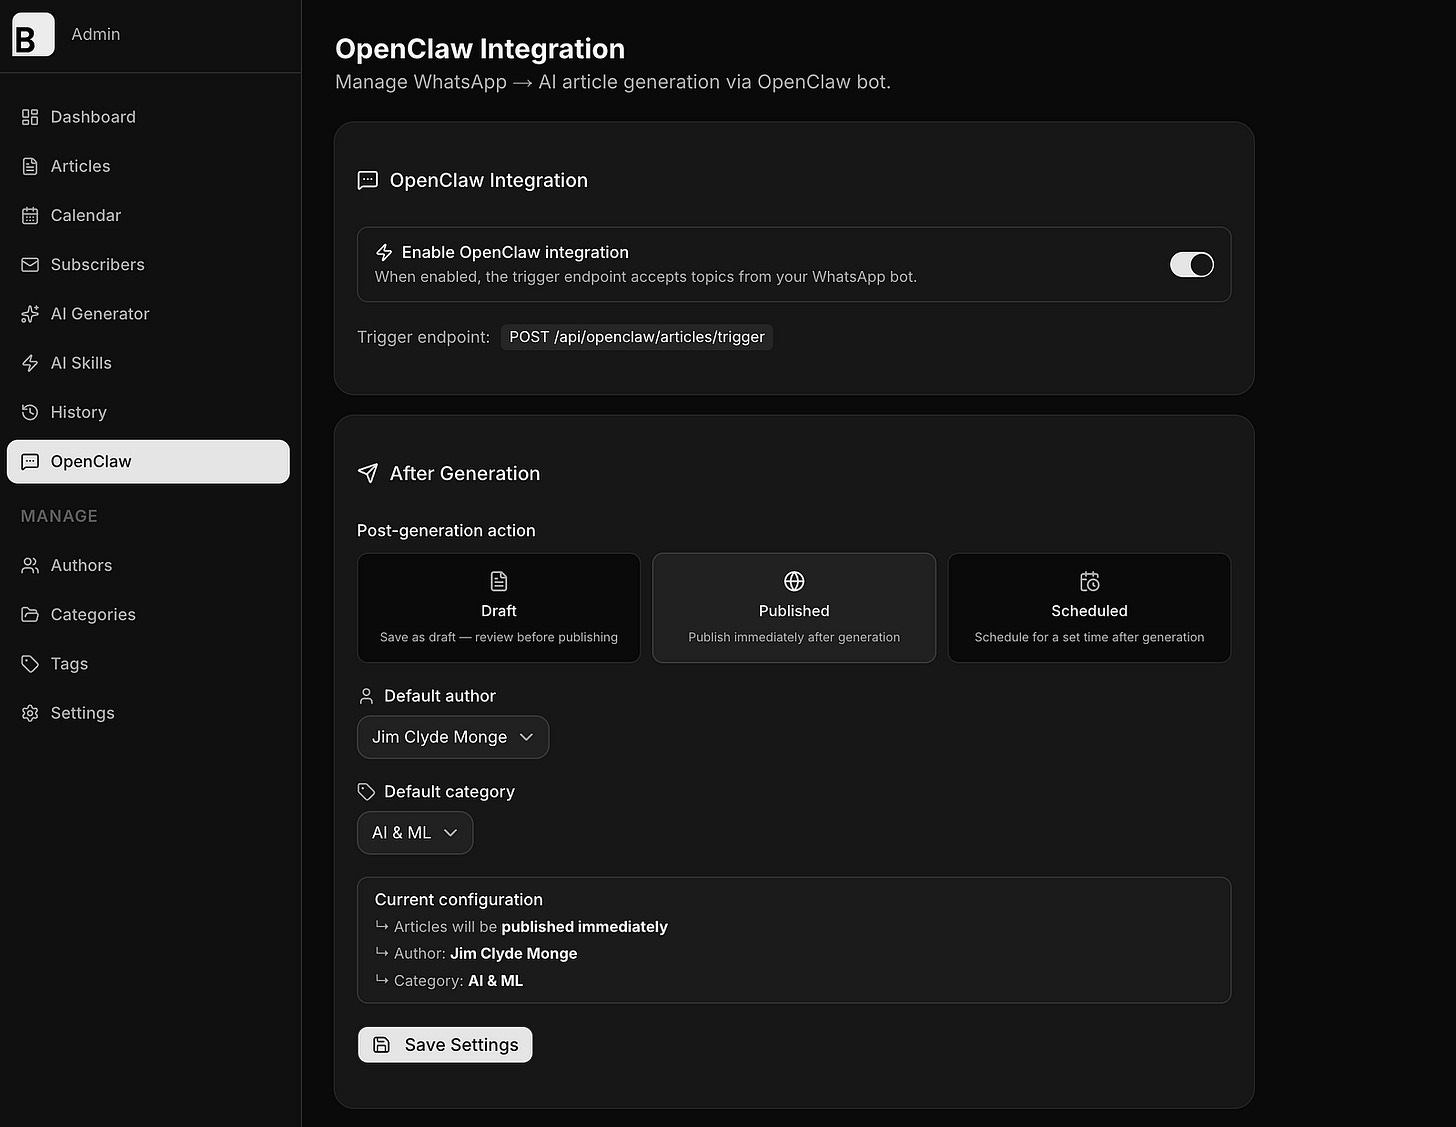The height and width of the screenshot is (1127, 1456).
Task: Click the OpenClaw chat bubble sidebar icon
Action: point(30,461)
